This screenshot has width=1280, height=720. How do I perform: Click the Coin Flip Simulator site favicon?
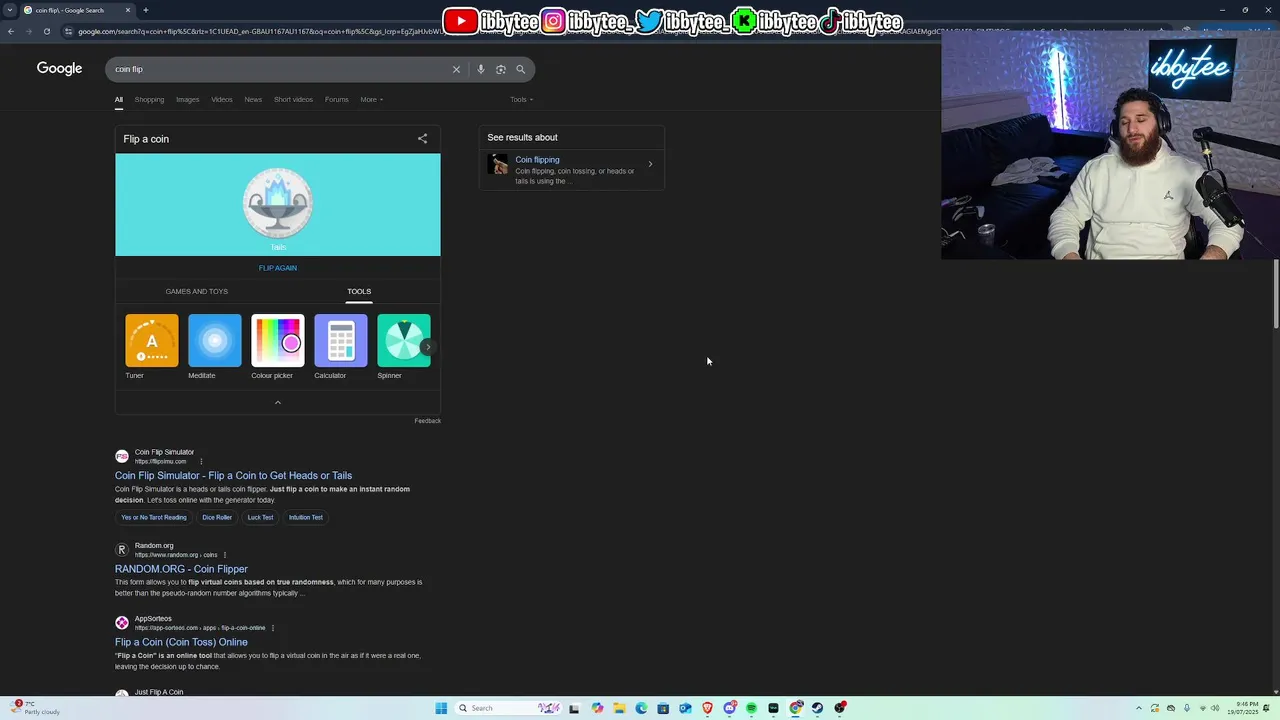pyautogui.click(x=122, y=457)
